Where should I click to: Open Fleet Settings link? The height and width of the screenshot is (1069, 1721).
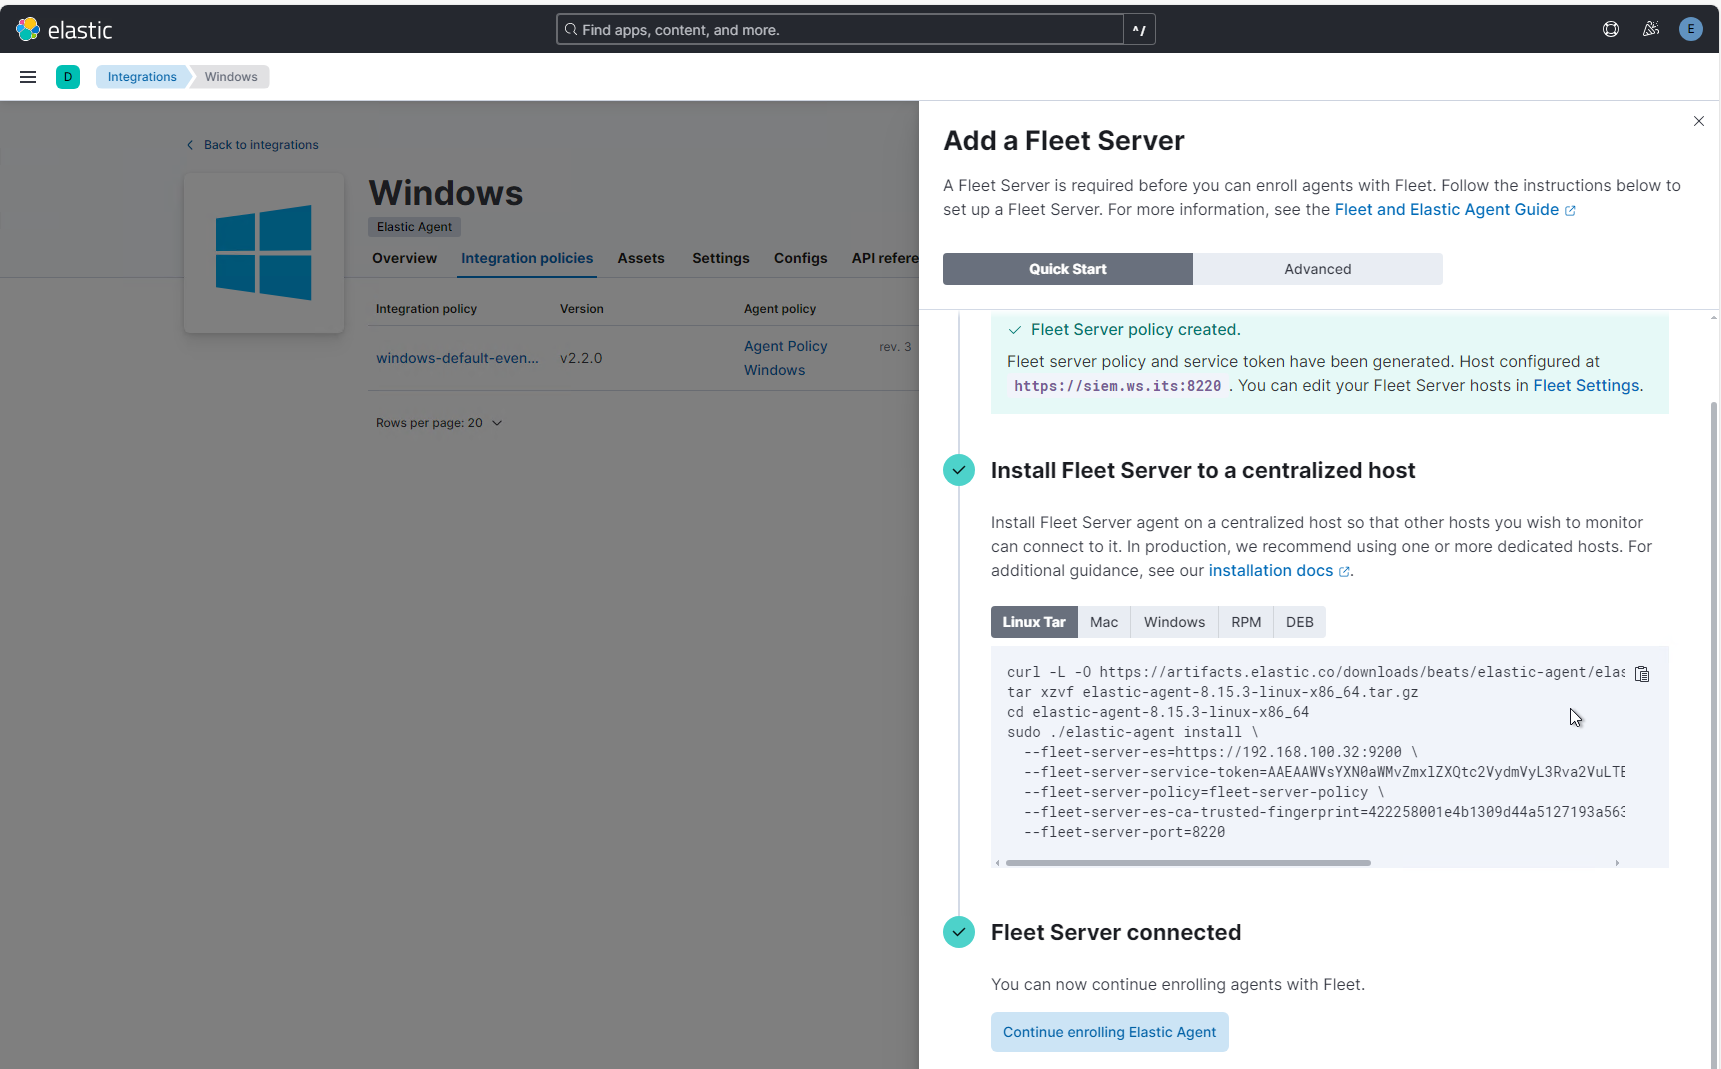[1586, 385]
